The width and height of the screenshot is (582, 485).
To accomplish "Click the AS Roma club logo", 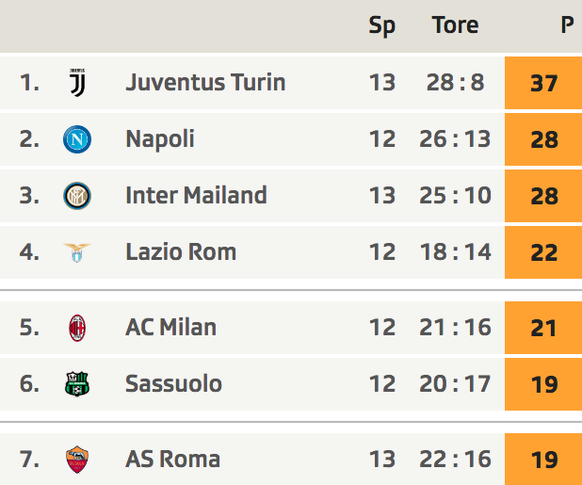I will click(x=77, y=459).
